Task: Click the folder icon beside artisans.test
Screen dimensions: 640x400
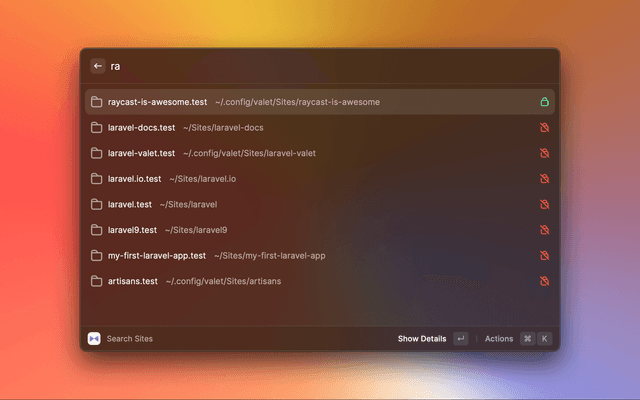Action: 97,281
